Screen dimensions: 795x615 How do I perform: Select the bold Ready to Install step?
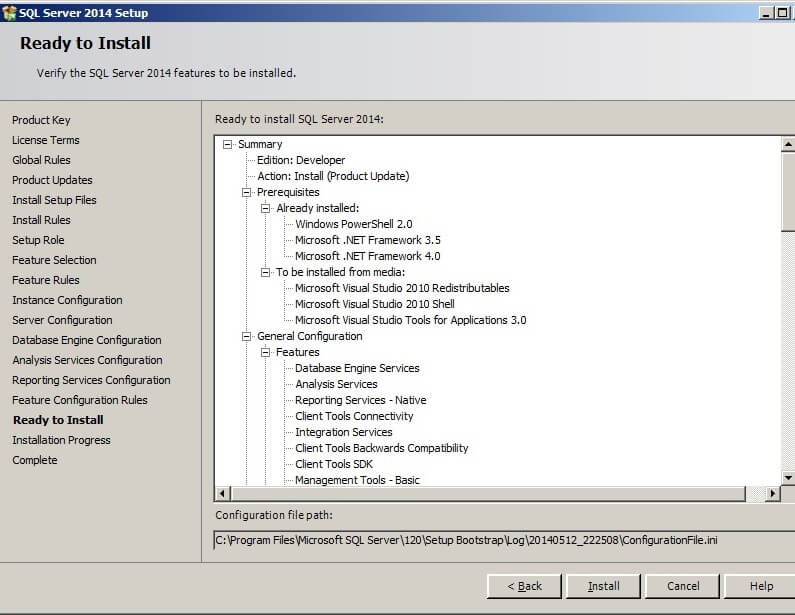(x=58, y=420)
